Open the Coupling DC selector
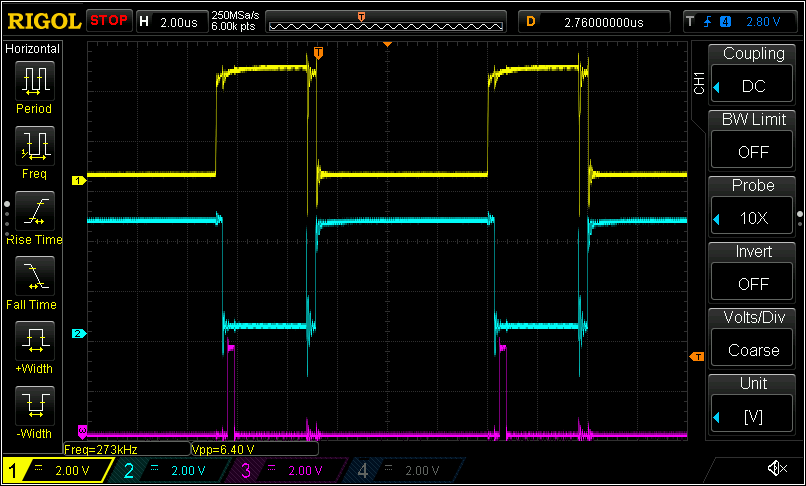 (753, 75)
